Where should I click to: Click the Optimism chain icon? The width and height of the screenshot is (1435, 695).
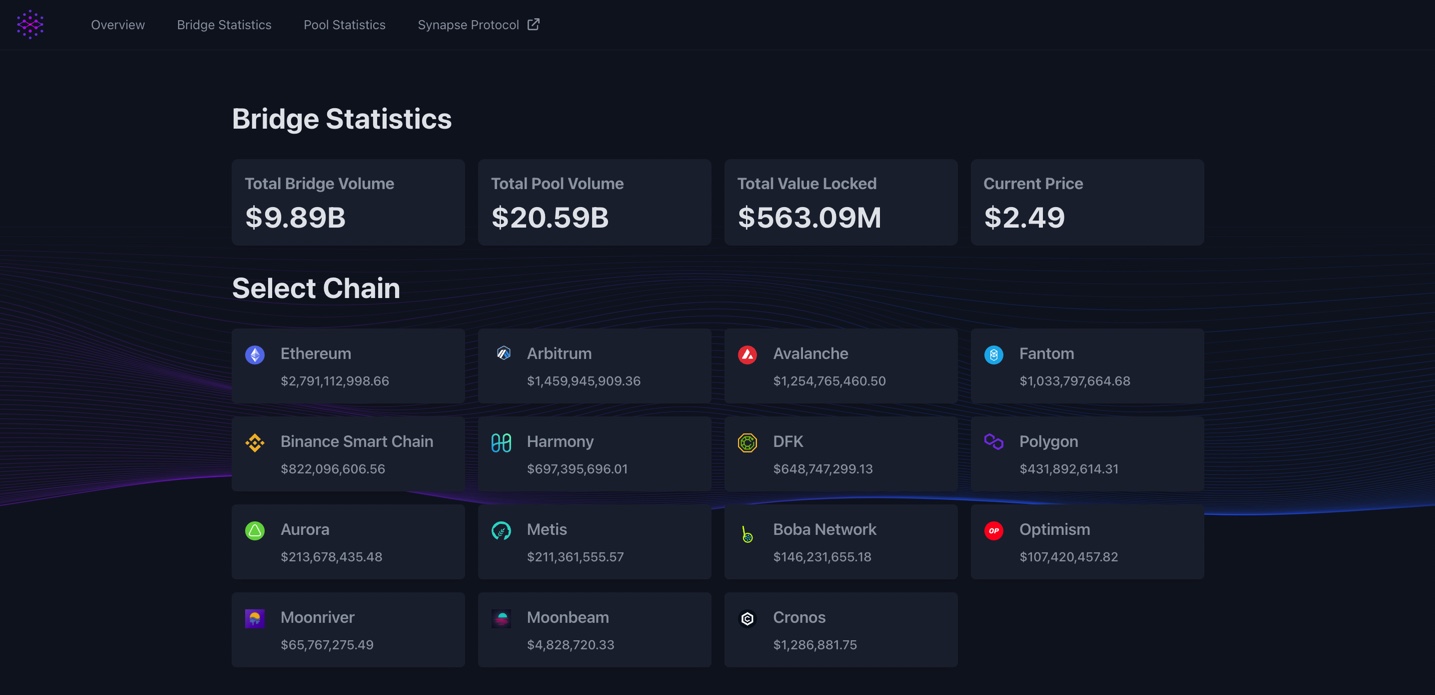pyautogui.click(x=994, y=531)
